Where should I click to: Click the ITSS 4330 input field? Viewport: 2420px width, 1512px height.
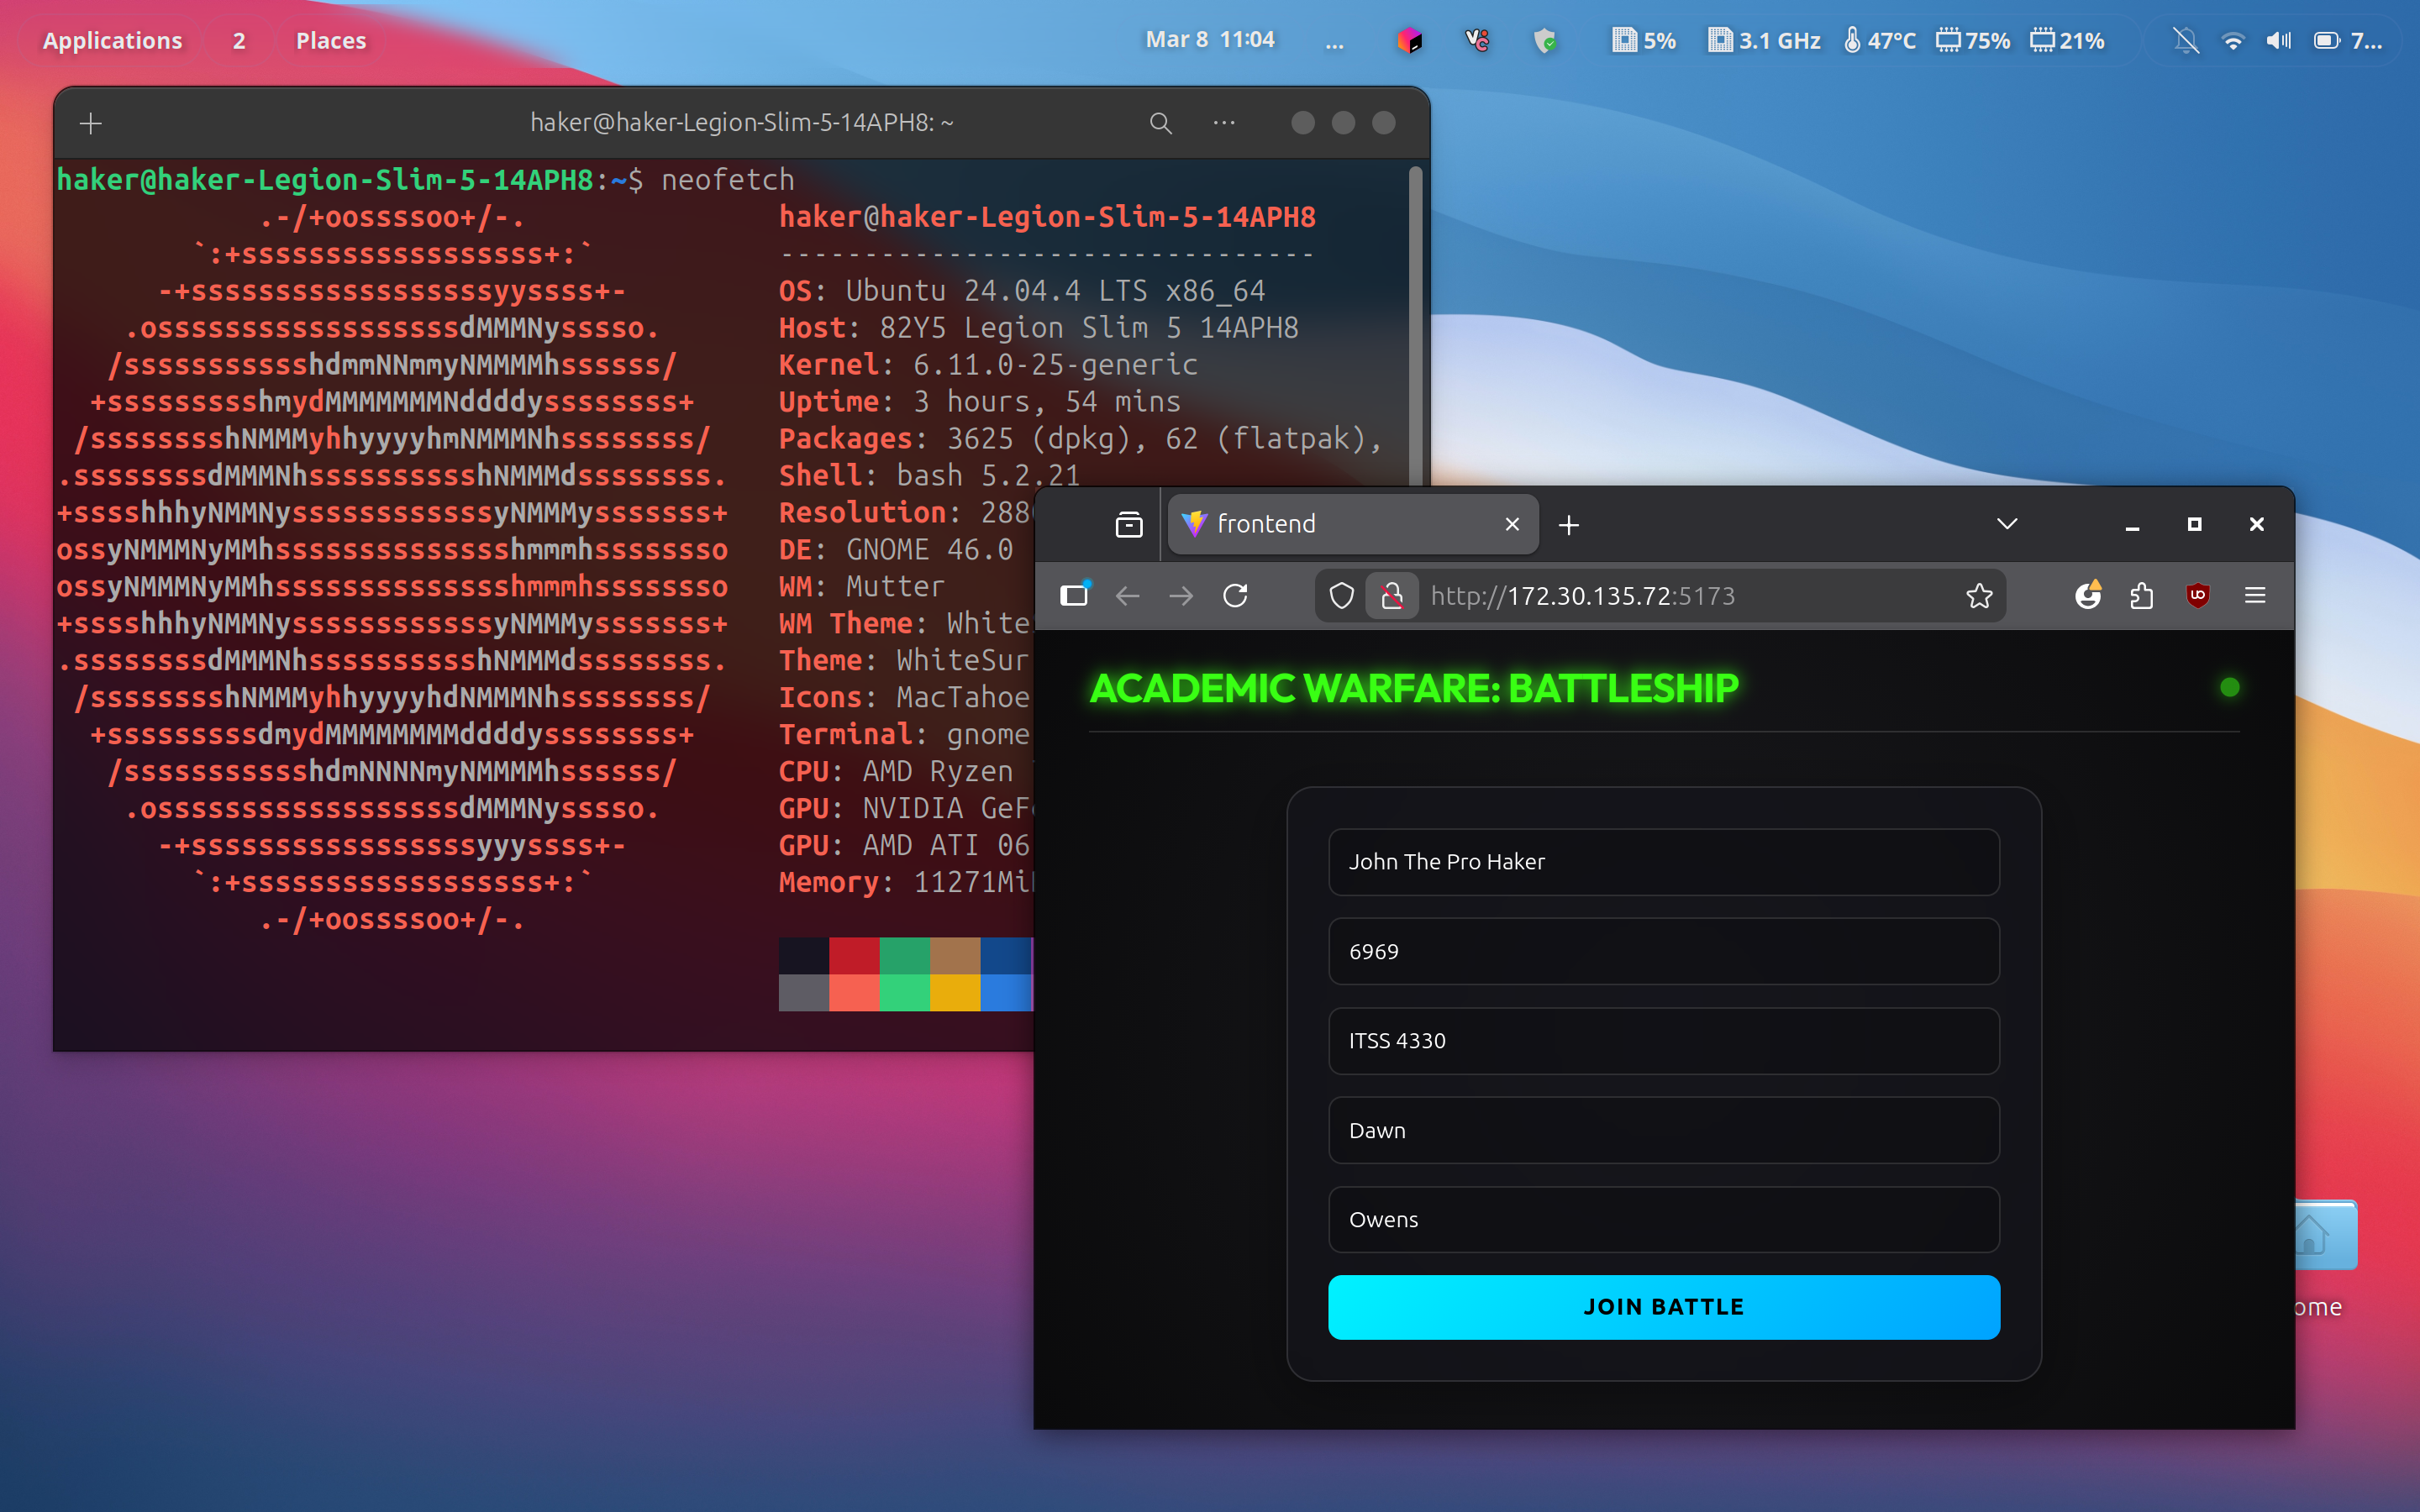click(x=1663, y=1041)
